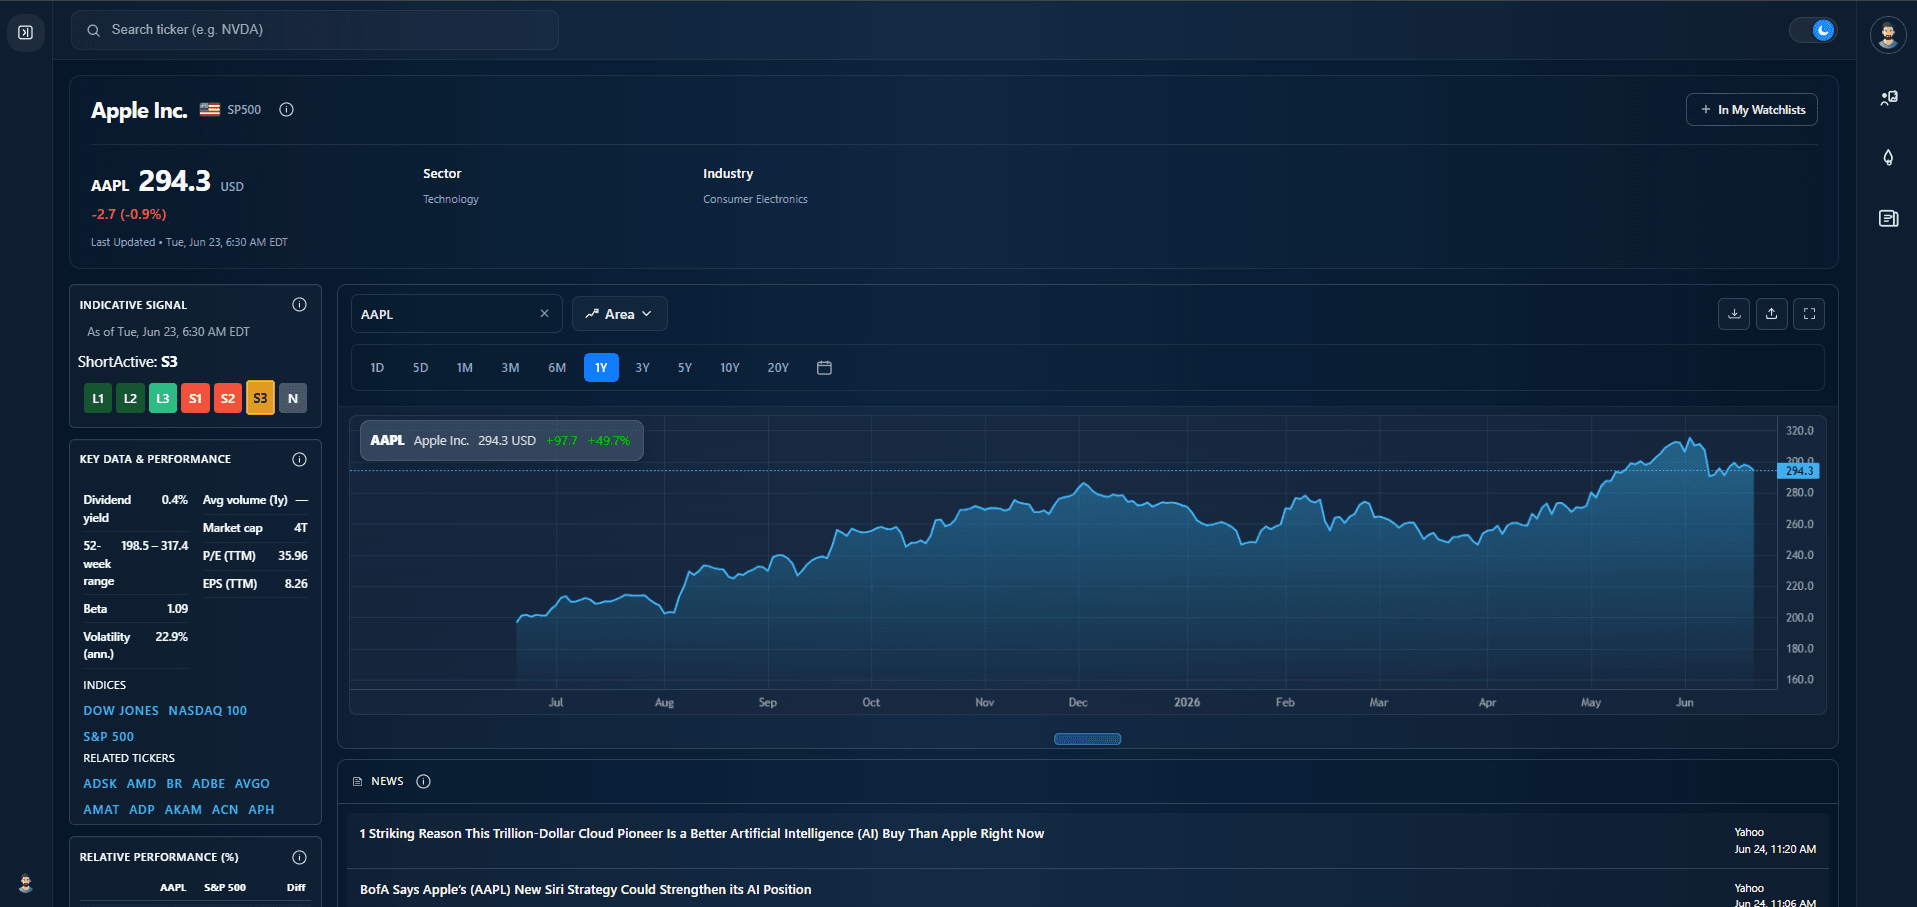Select the S3 signal badge

coord(260,398)
